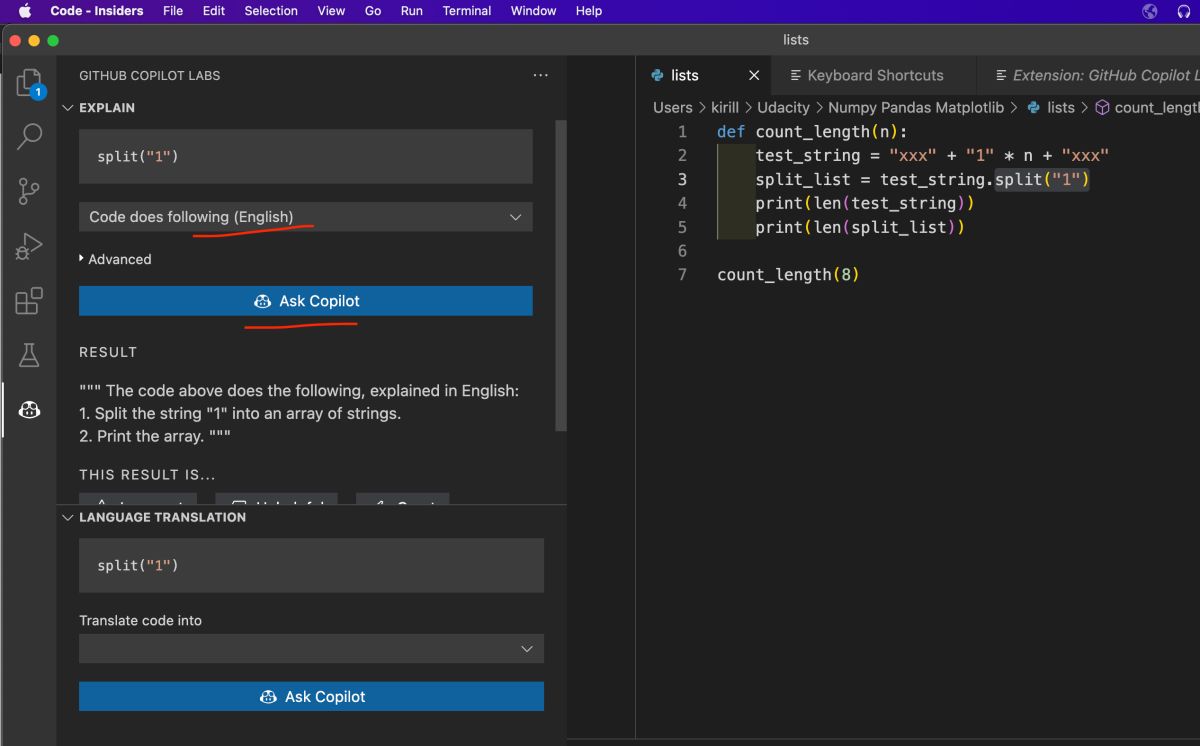Viewport: 1200px width, 746px height.
Task: Open the View menu
Action: 331,11
